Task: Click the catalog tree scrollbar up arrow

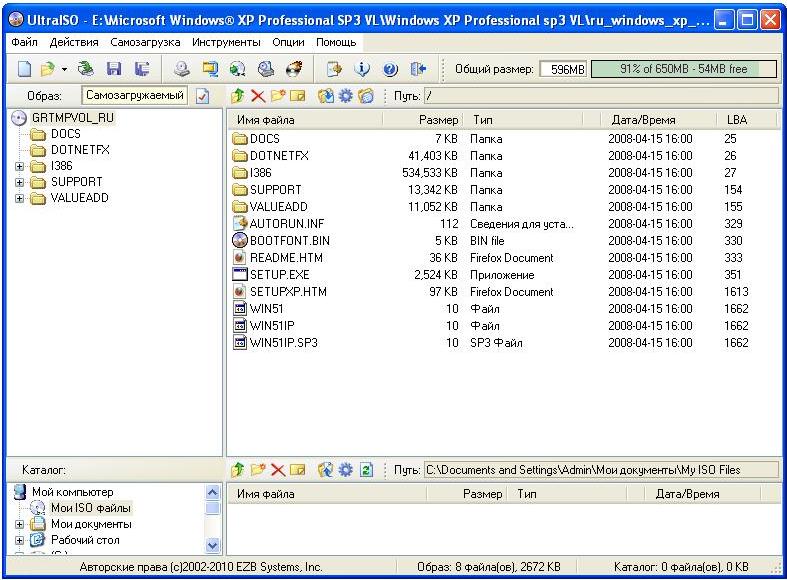Action: [212, 492]
